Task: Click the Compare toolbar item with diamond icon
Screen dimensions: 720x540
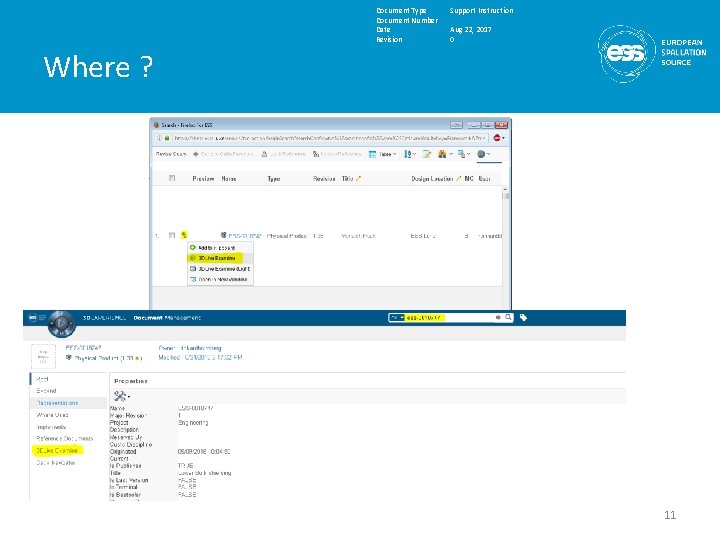Action: (x=223, y=154)
